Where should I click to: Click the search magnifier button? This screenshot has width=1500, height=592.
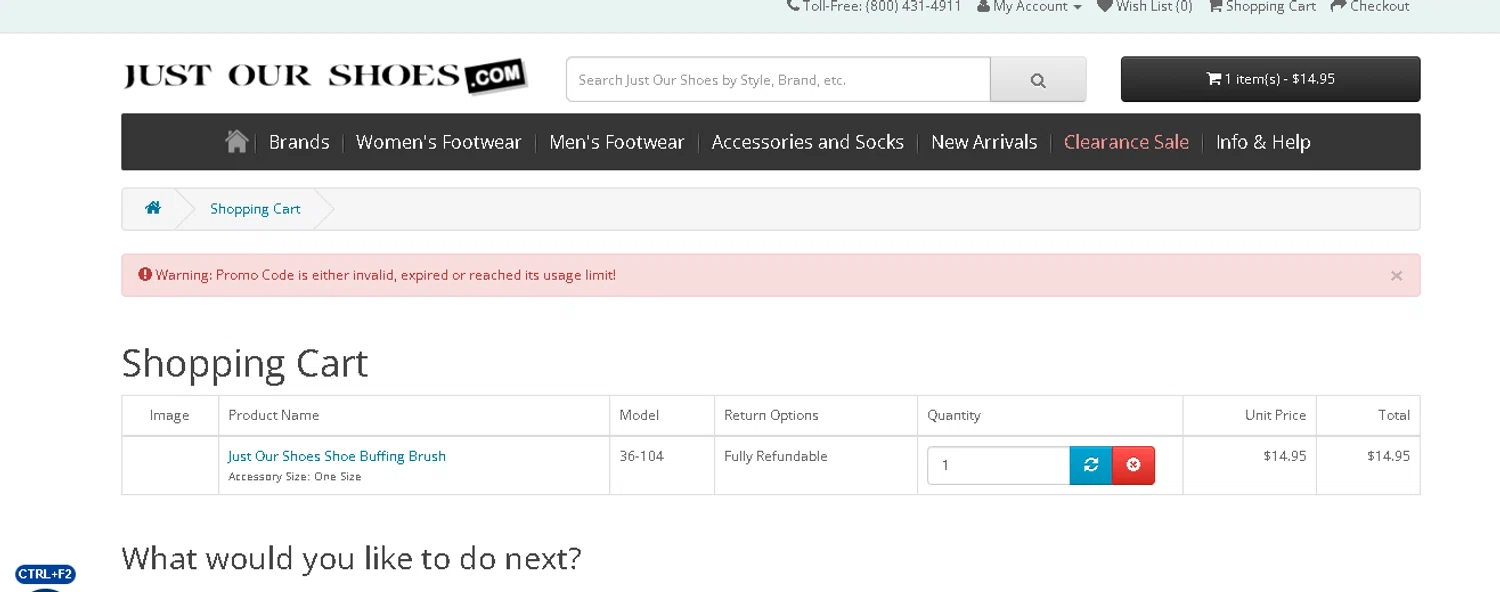pyautogui.click(x=1038, y=79)
